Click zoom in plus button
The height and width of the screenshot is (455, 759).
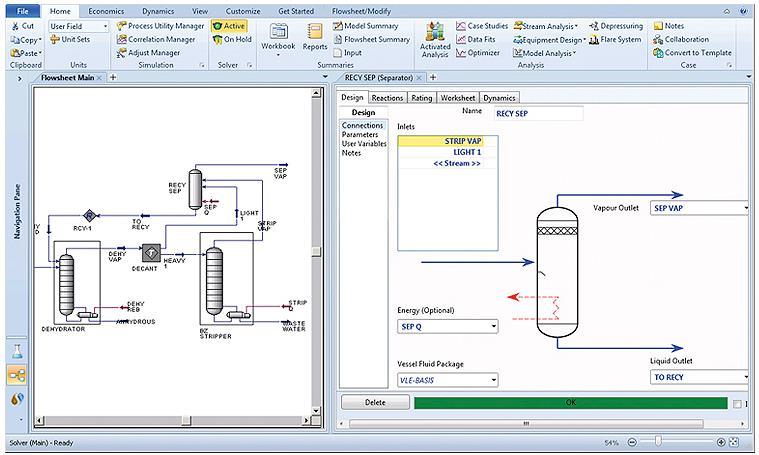point(721,442)
